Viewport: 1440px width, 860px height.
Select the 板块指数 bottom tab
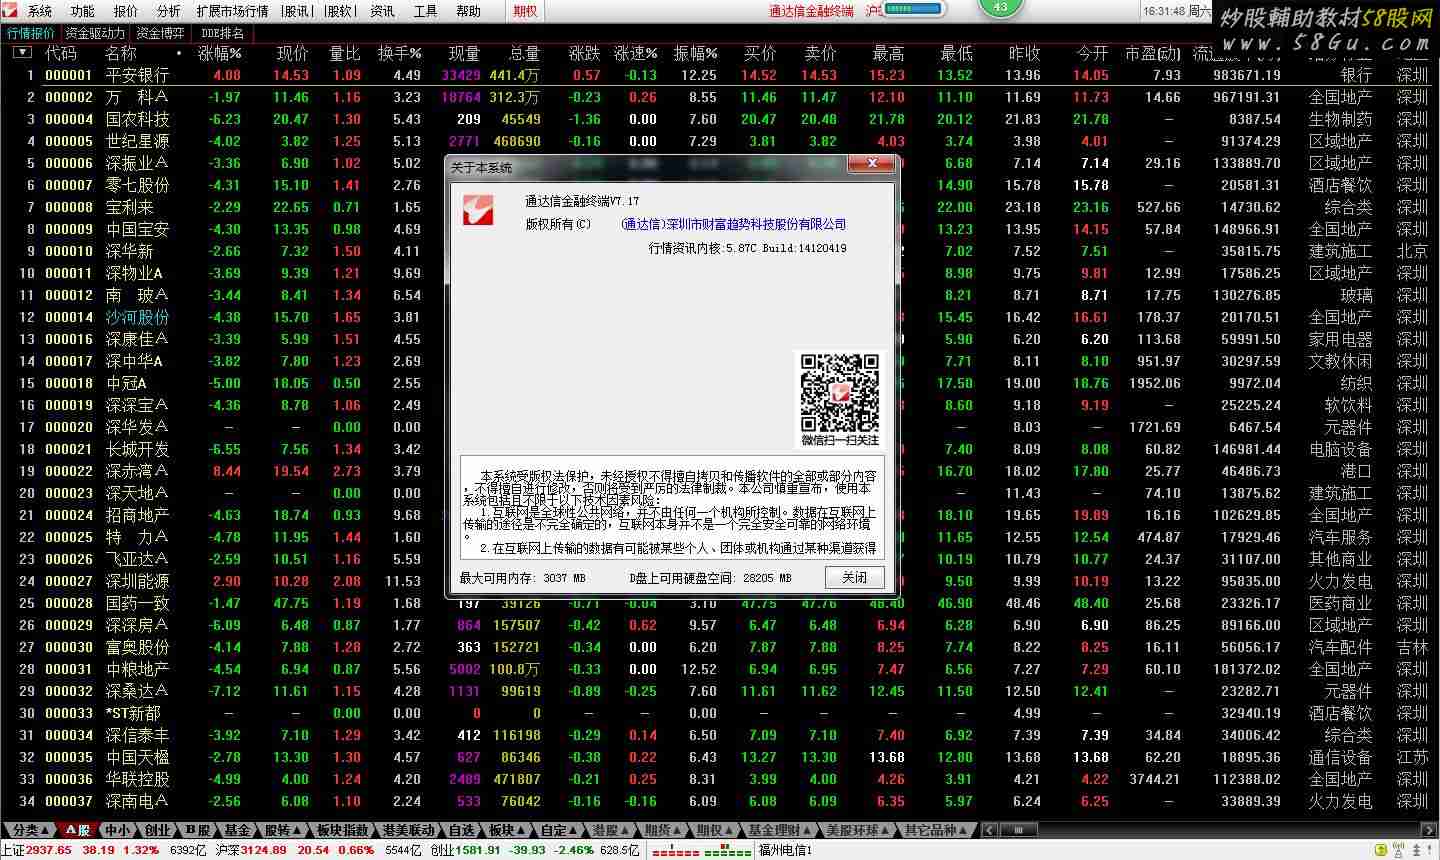coord(343,830)
